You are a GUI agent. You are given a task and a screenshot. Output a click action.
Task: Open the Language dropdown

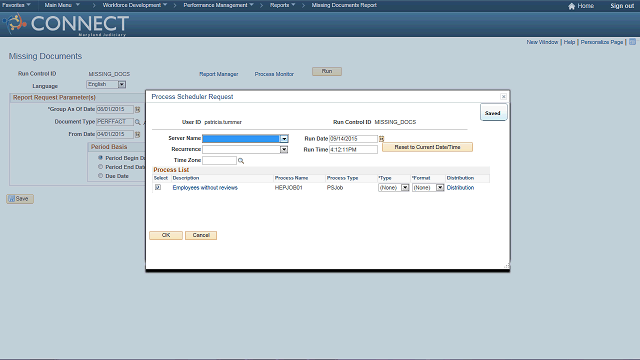pyautogui.click(x=122, y=84)
